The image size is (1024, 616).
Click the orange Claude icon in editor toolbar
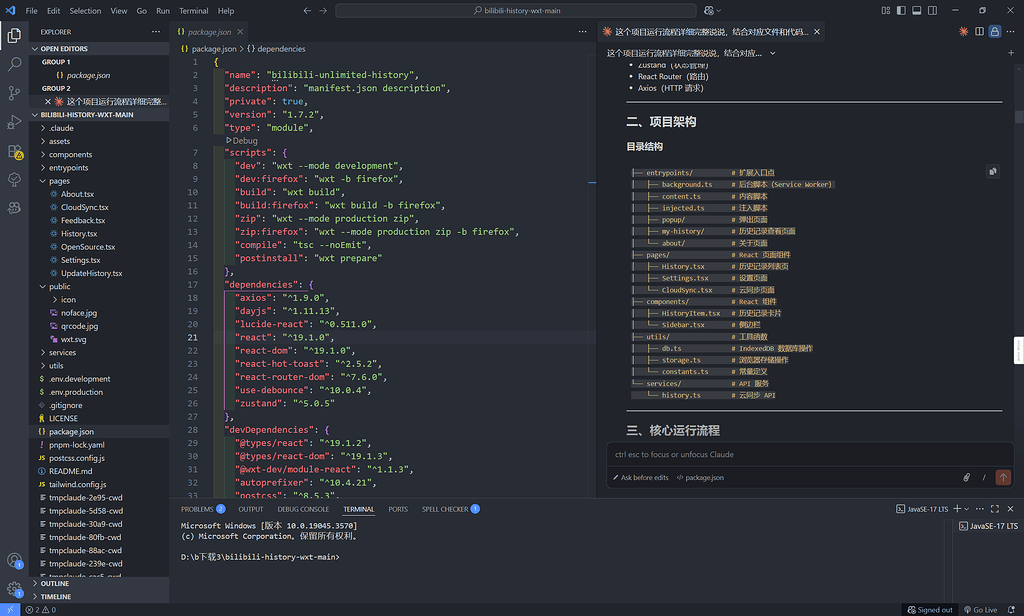(x=963, y=31)
